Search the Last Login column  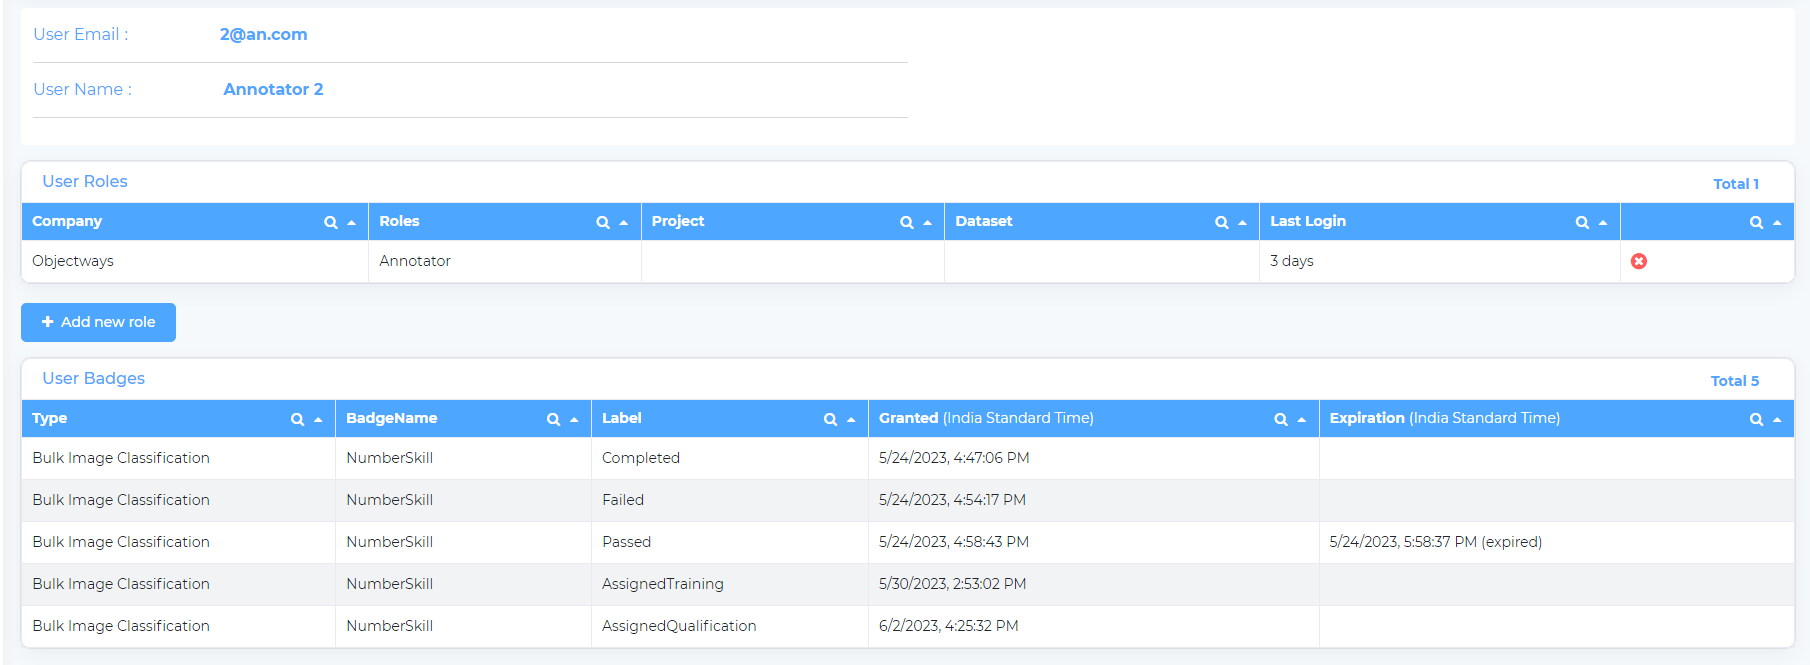[x=1582, y=222]
